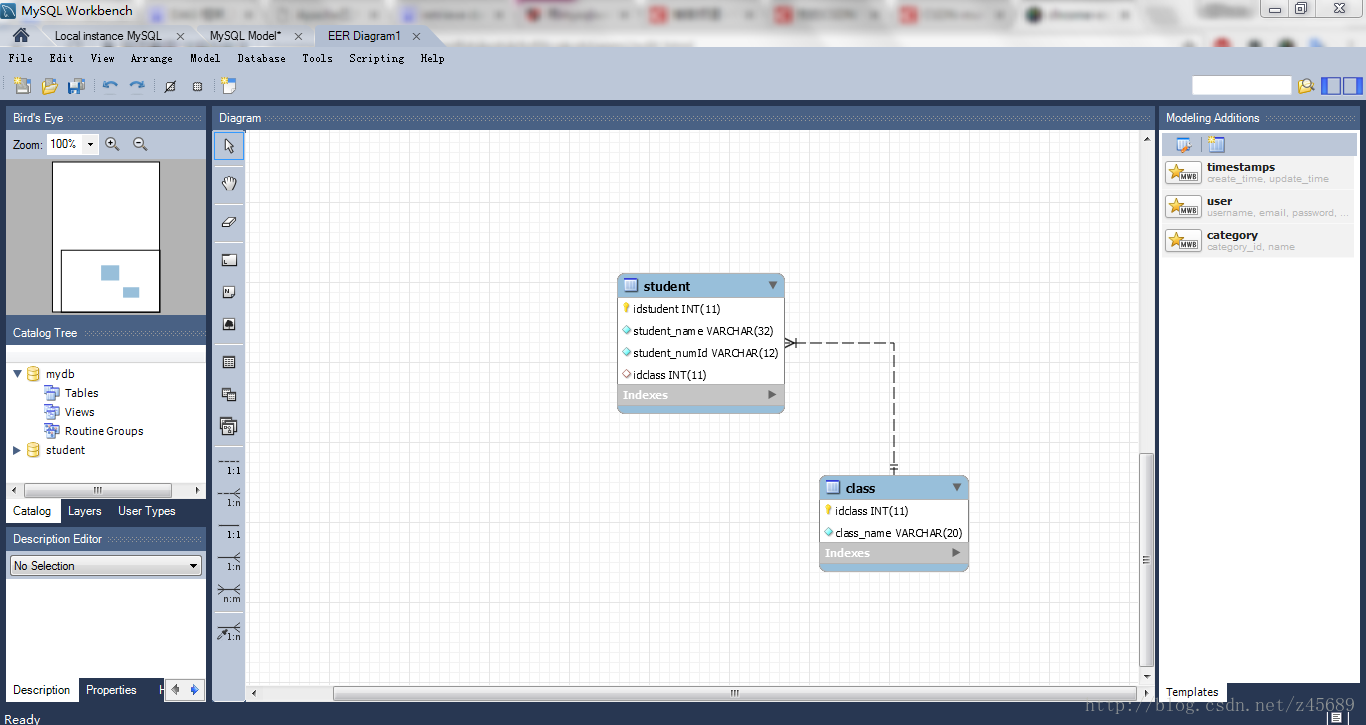Image resolution: width=1366 pixels, height=725 pixels.
Task: Click the user template
Action: pos(1259,206)
